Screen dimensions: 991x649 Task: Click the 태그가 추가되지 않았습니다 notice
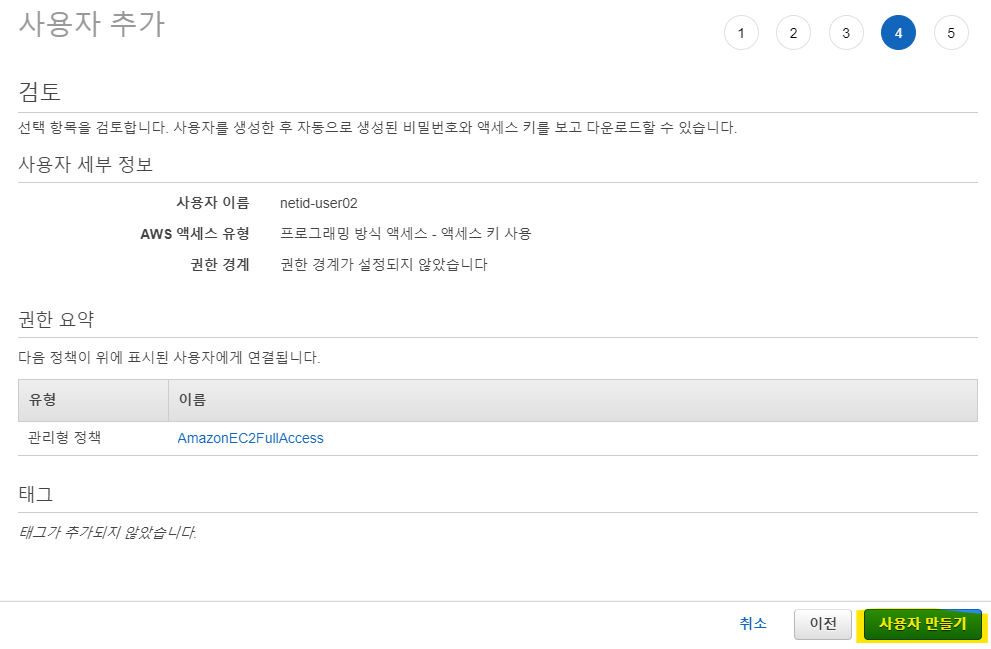pyautogui.click(x=107, y=532)
